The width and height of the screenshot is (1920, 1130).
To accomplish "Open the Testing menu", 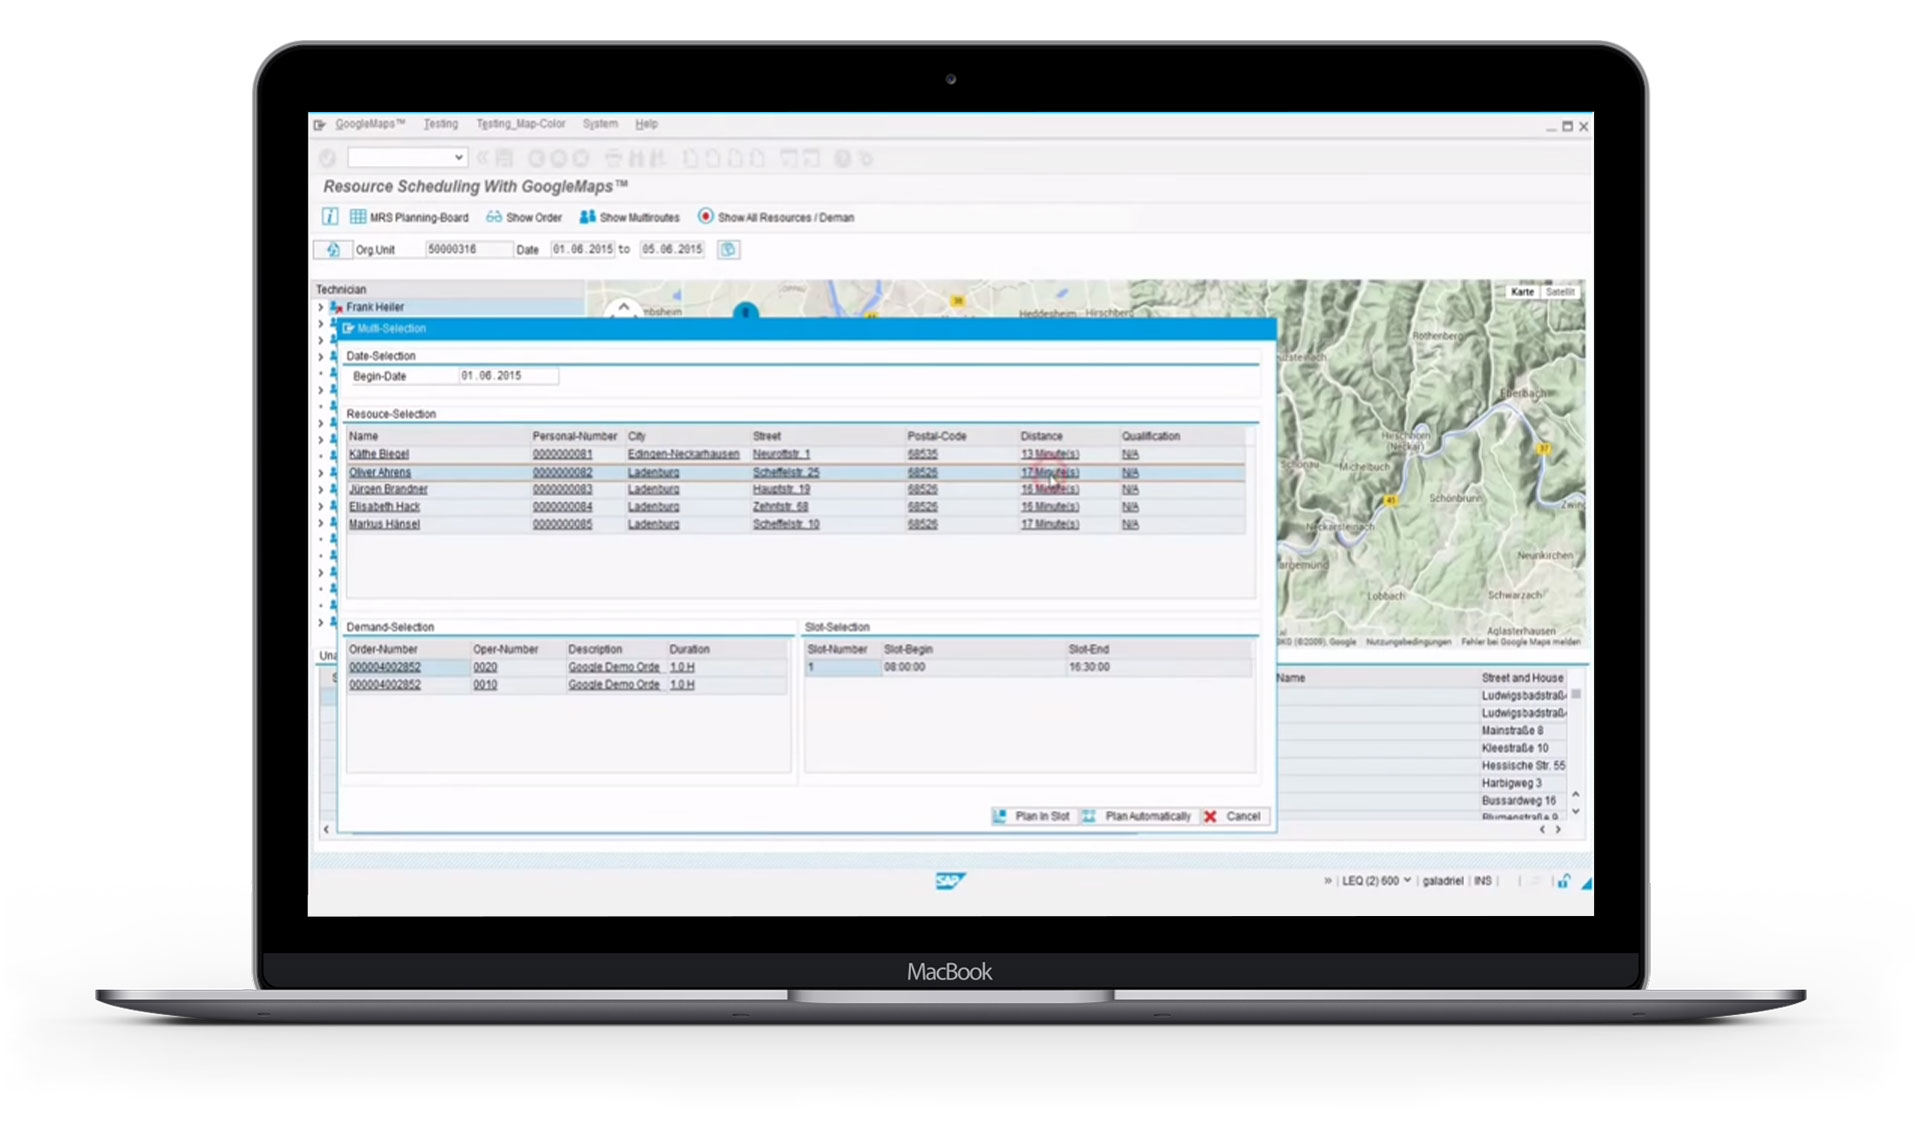I will pos(440,124).
